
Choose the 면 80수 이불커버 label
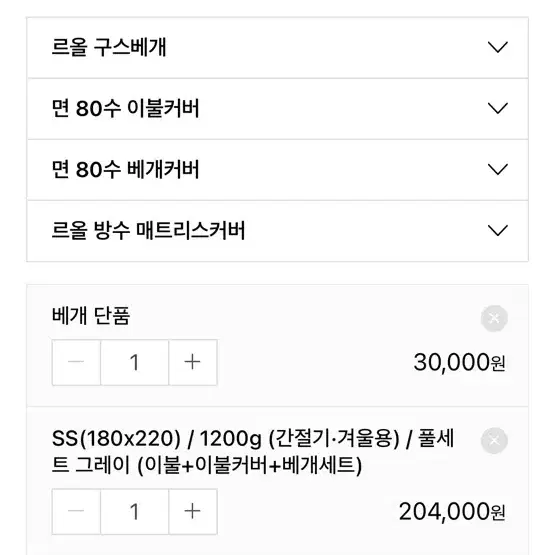pyautogui.click(x=125, y=108)
